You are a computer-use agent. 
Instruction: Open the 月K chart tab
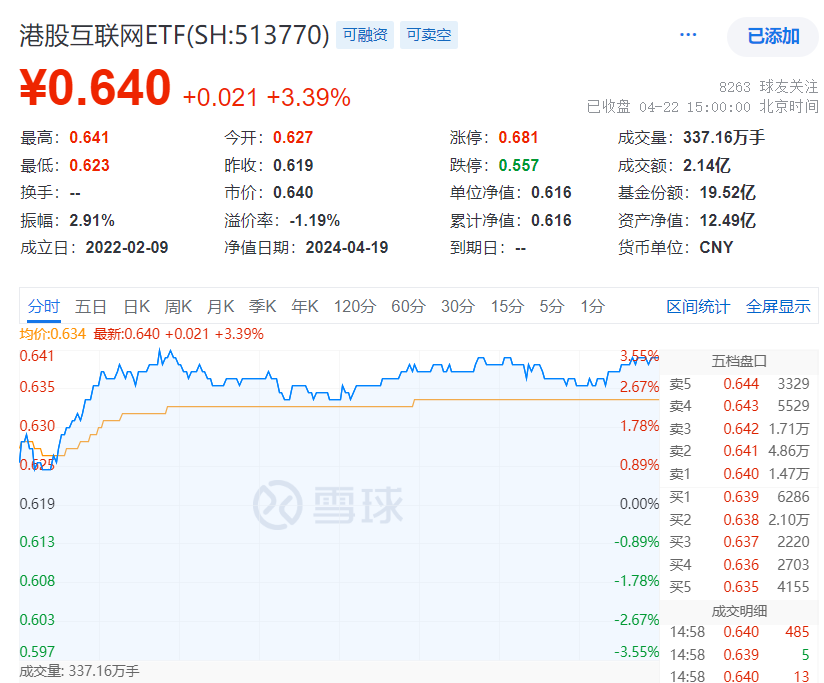(220, 306)
